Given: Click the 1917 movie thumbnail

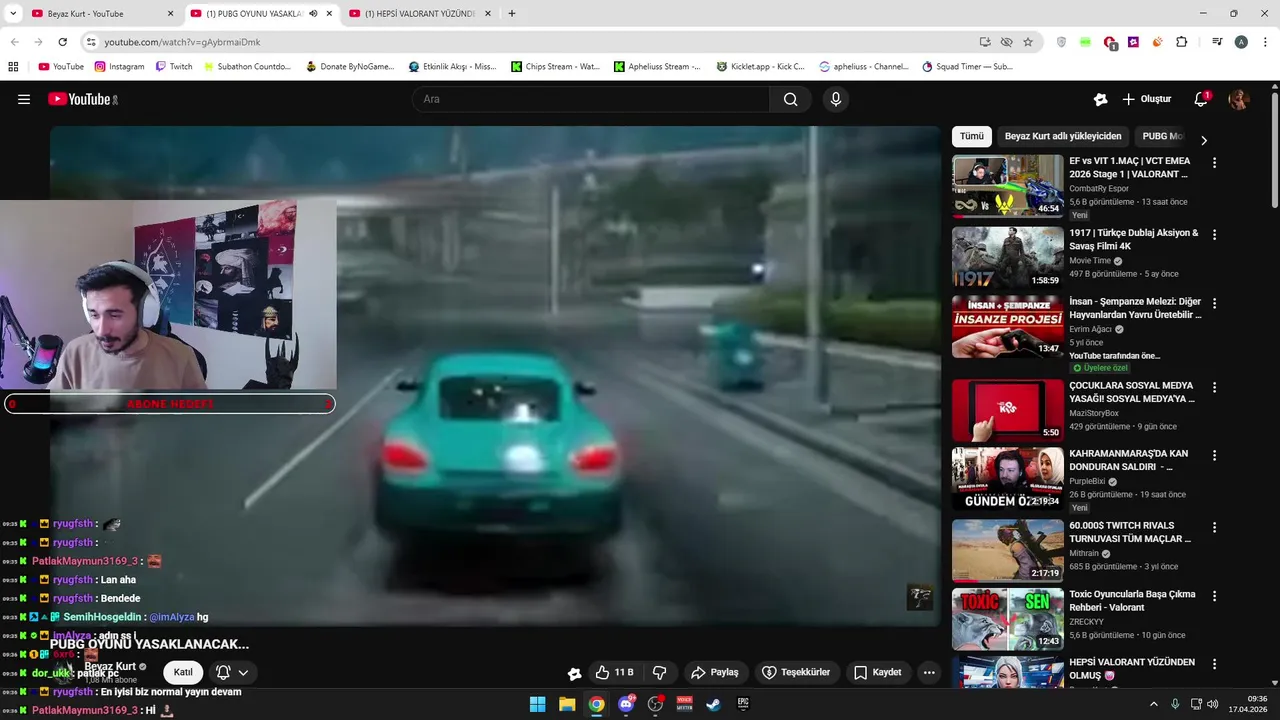Looking at the screenshot, I should click(1007, 257).
